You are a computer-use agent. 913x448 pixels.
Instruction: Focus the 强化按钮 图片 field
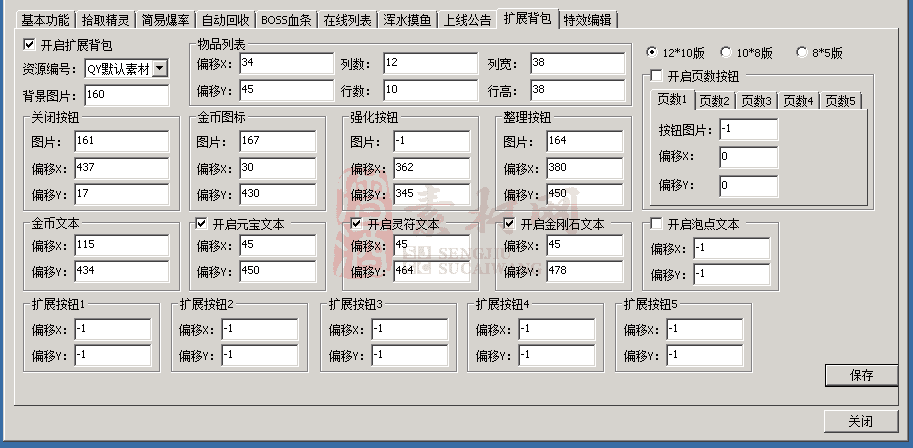point(431,142)
